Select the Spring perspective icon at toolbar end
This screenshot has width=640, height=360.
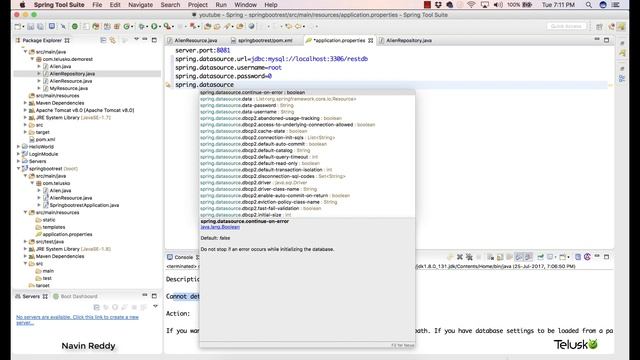click(x=621, y=27)
